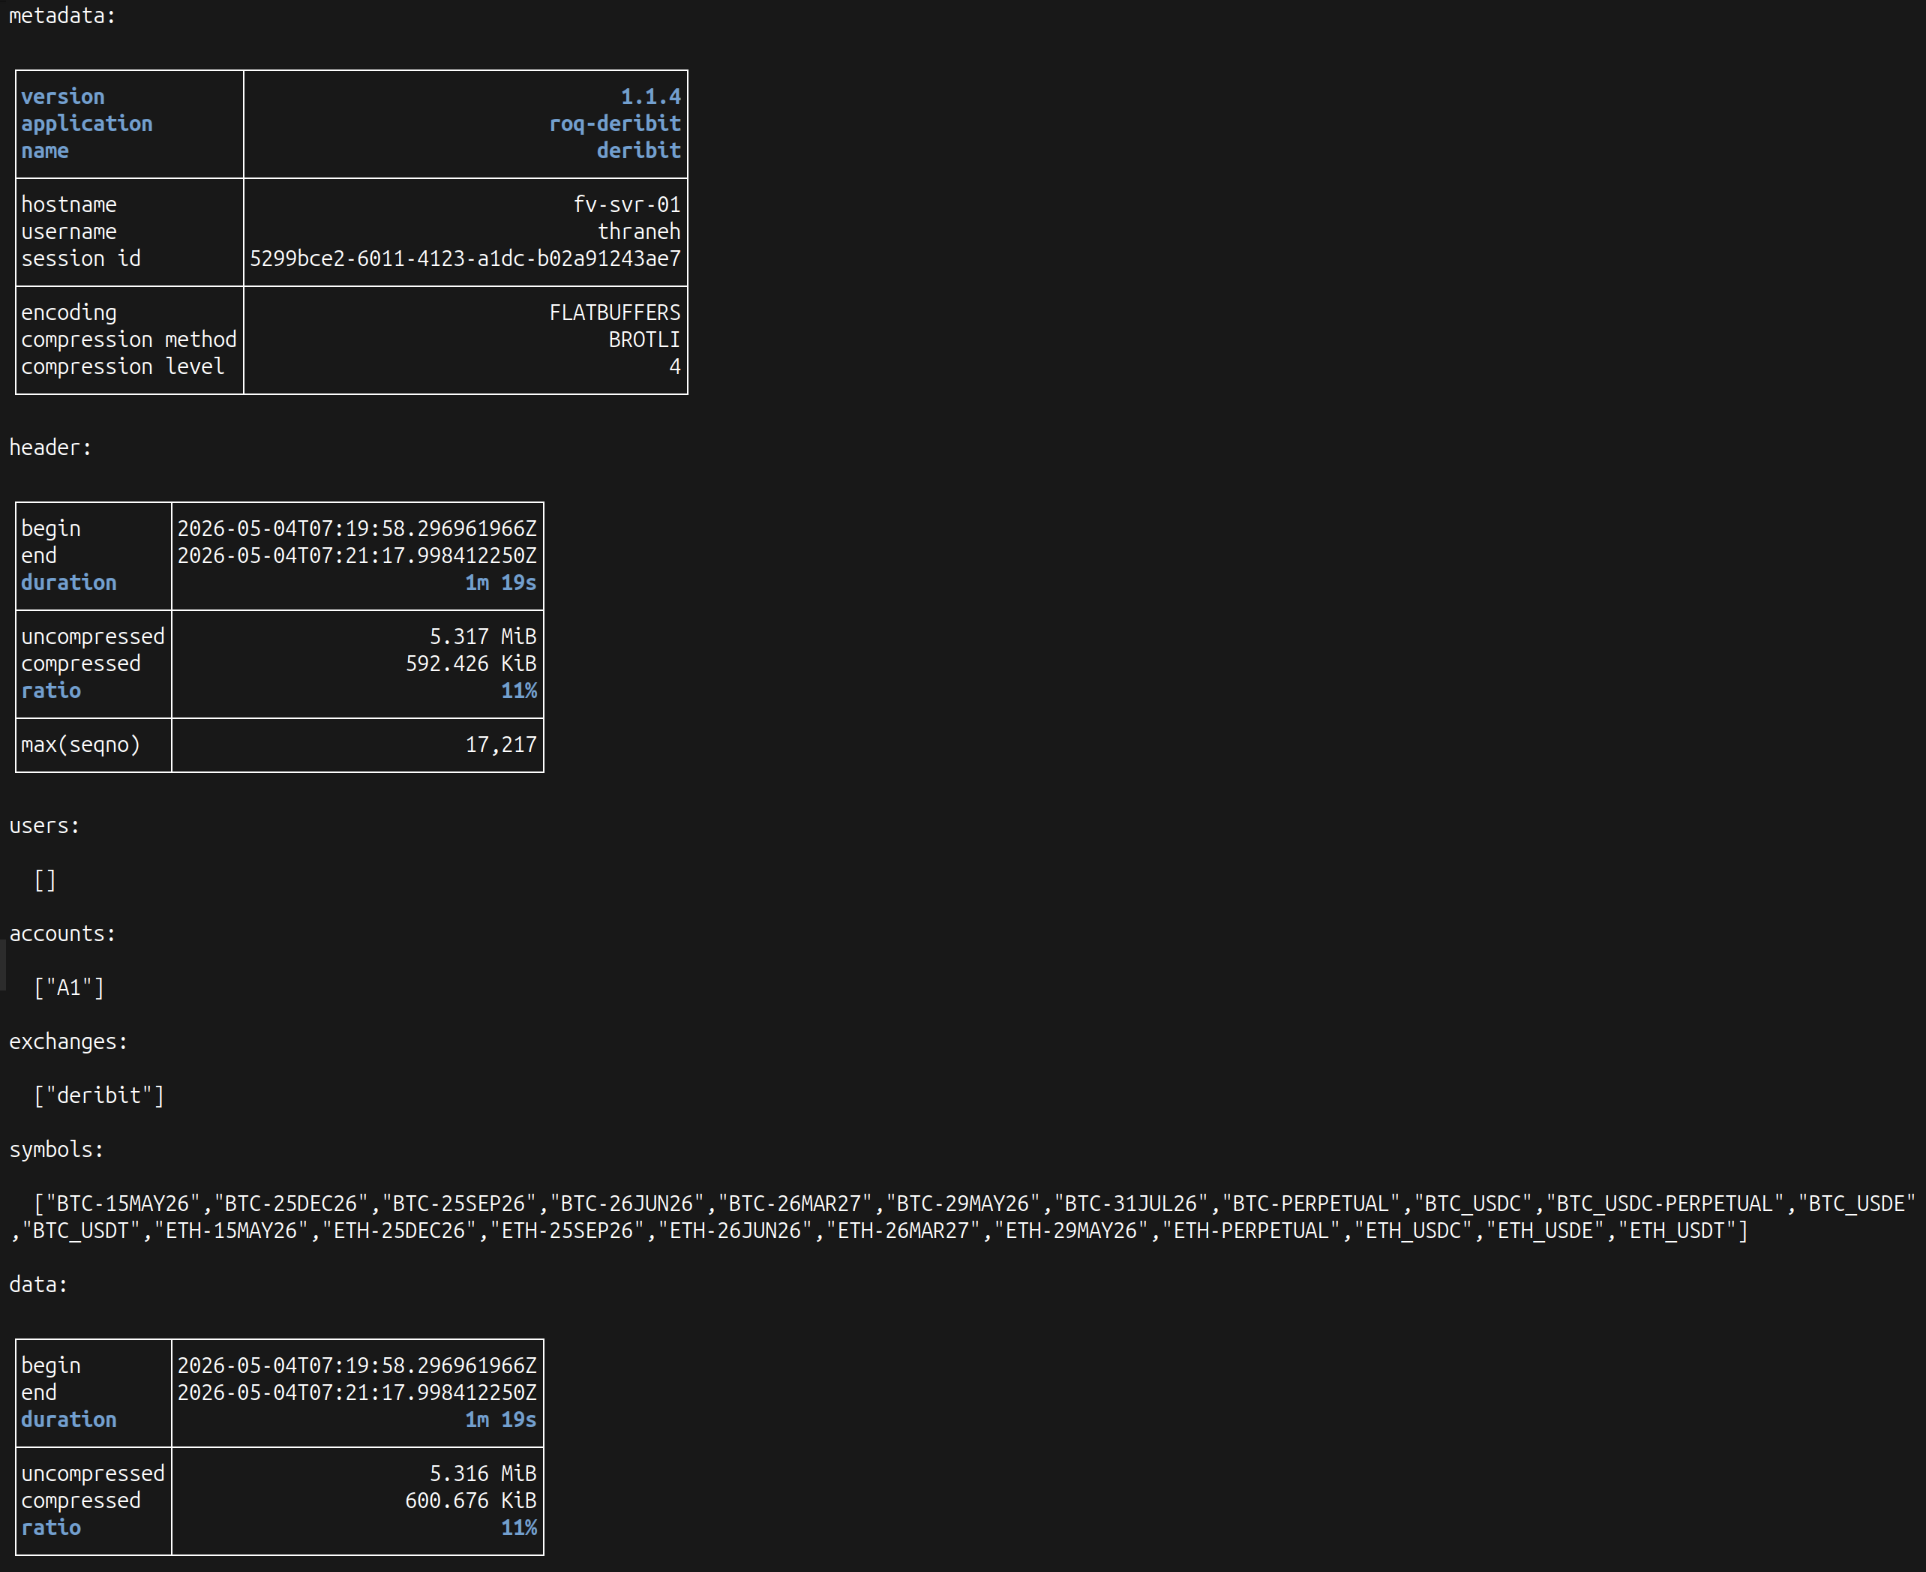Select the "application" row label

[x=87, y=124]
